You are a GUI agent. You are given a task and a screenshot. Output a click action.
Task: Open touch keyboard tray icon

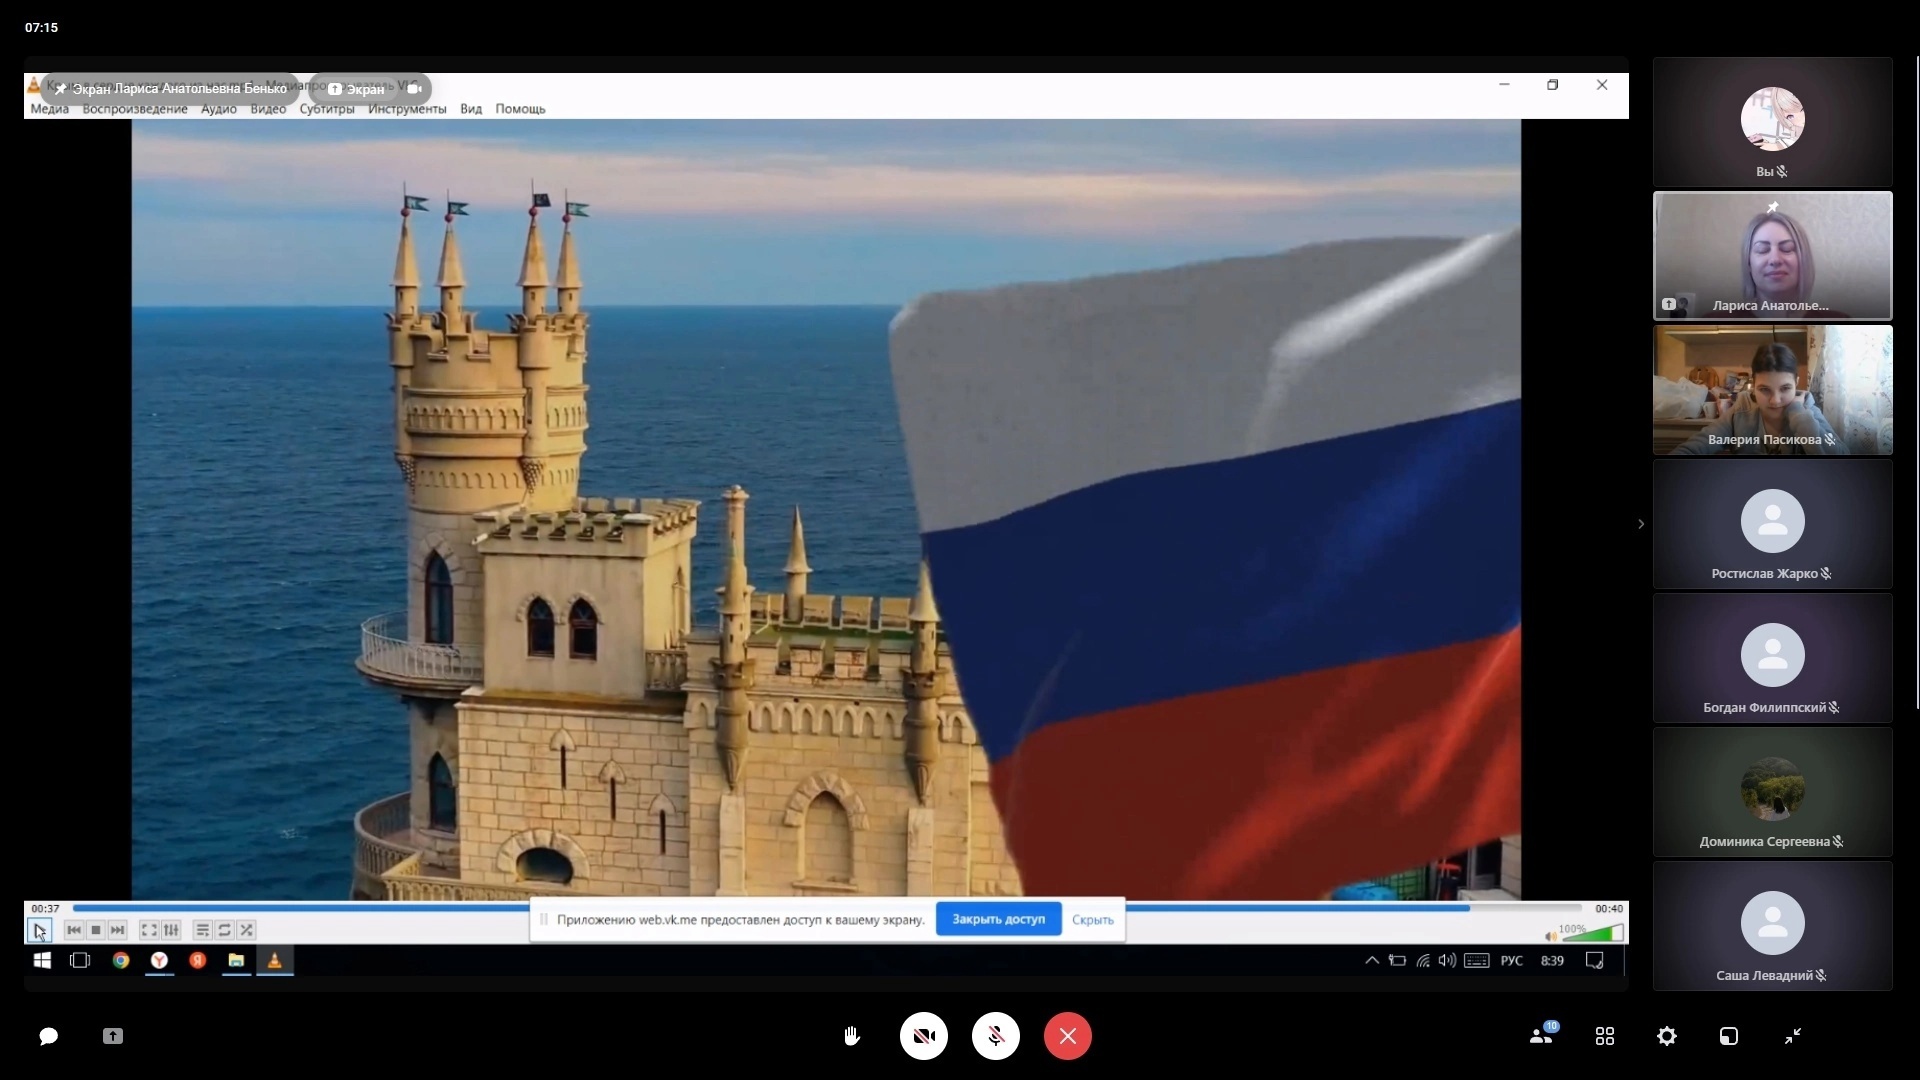pyautogui.click(x=1476, y=960)
